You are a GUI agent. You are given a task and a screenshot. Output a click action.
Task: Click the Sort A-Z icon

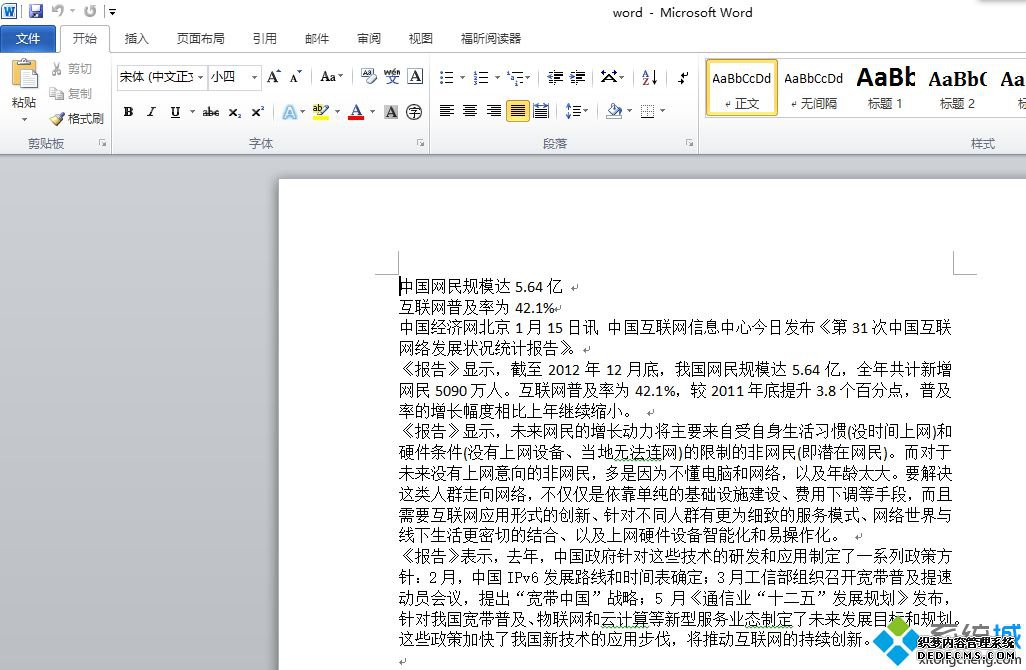pyautogui.click(x=650, y=78)
